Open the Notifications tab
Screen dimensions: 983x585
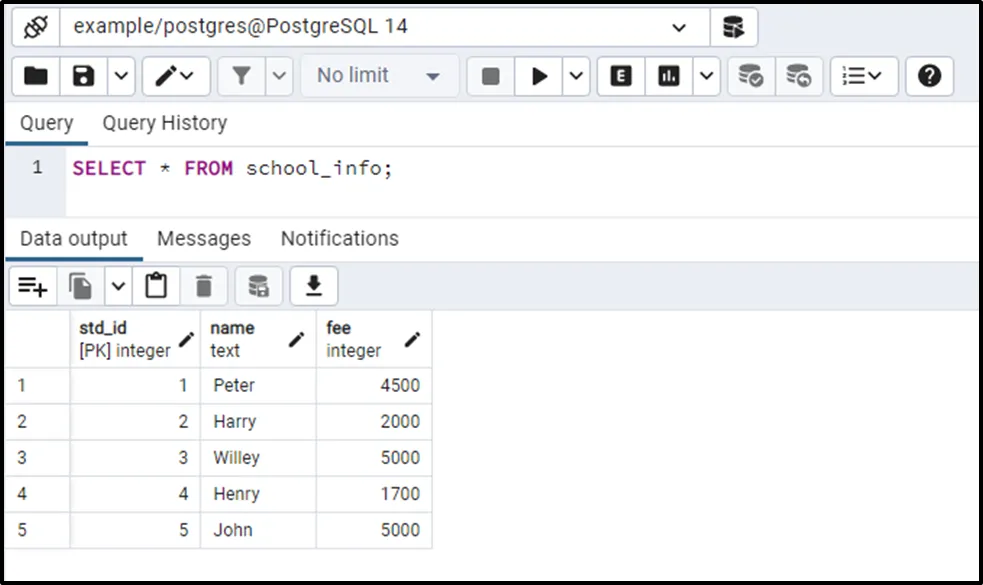(339, 239)
